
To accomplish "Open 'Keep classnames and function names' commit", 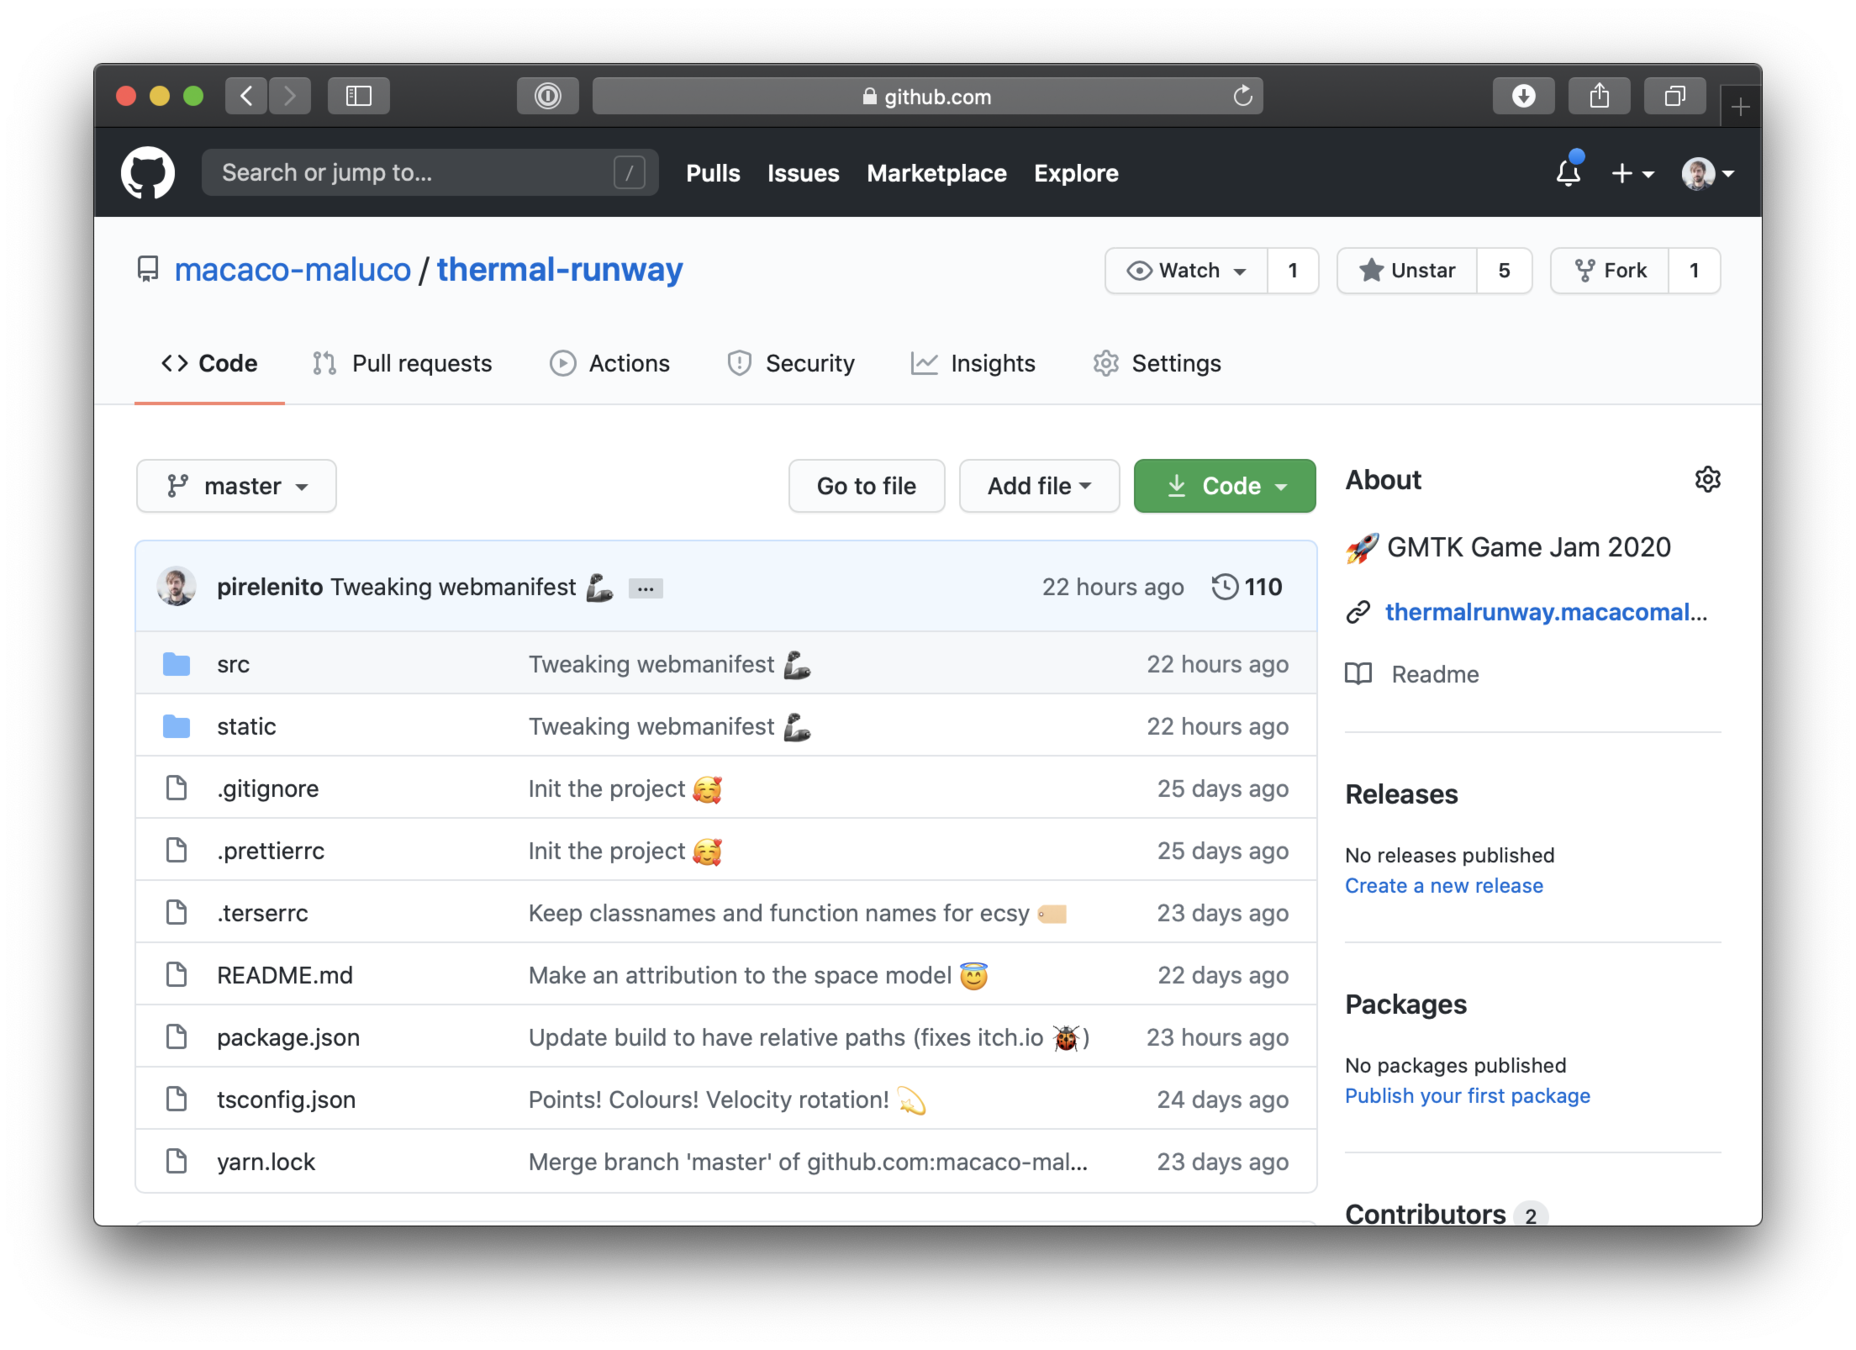I will tap(797, 913).
